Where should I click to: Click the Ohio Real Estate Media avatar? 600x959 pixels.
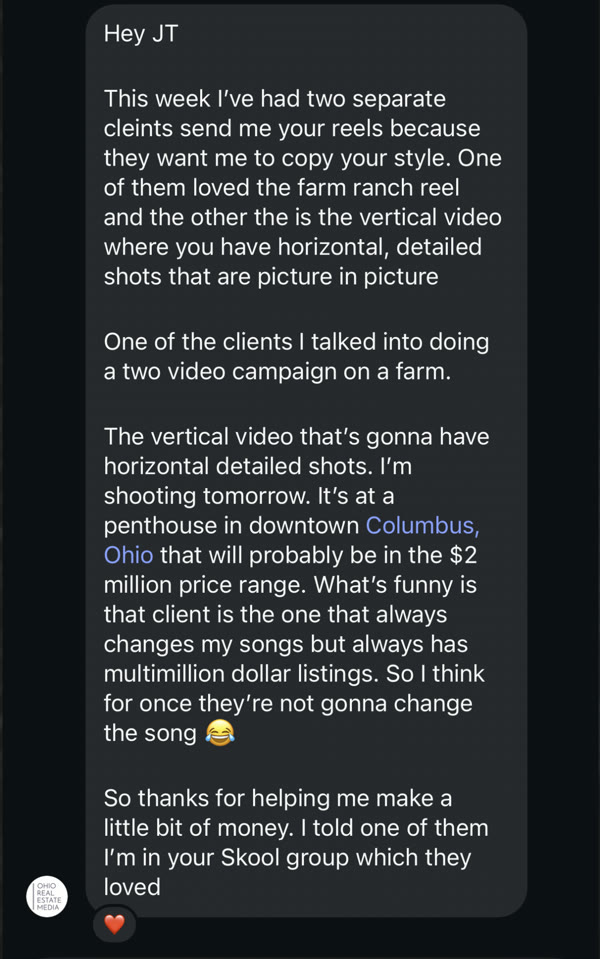point(47,896)
